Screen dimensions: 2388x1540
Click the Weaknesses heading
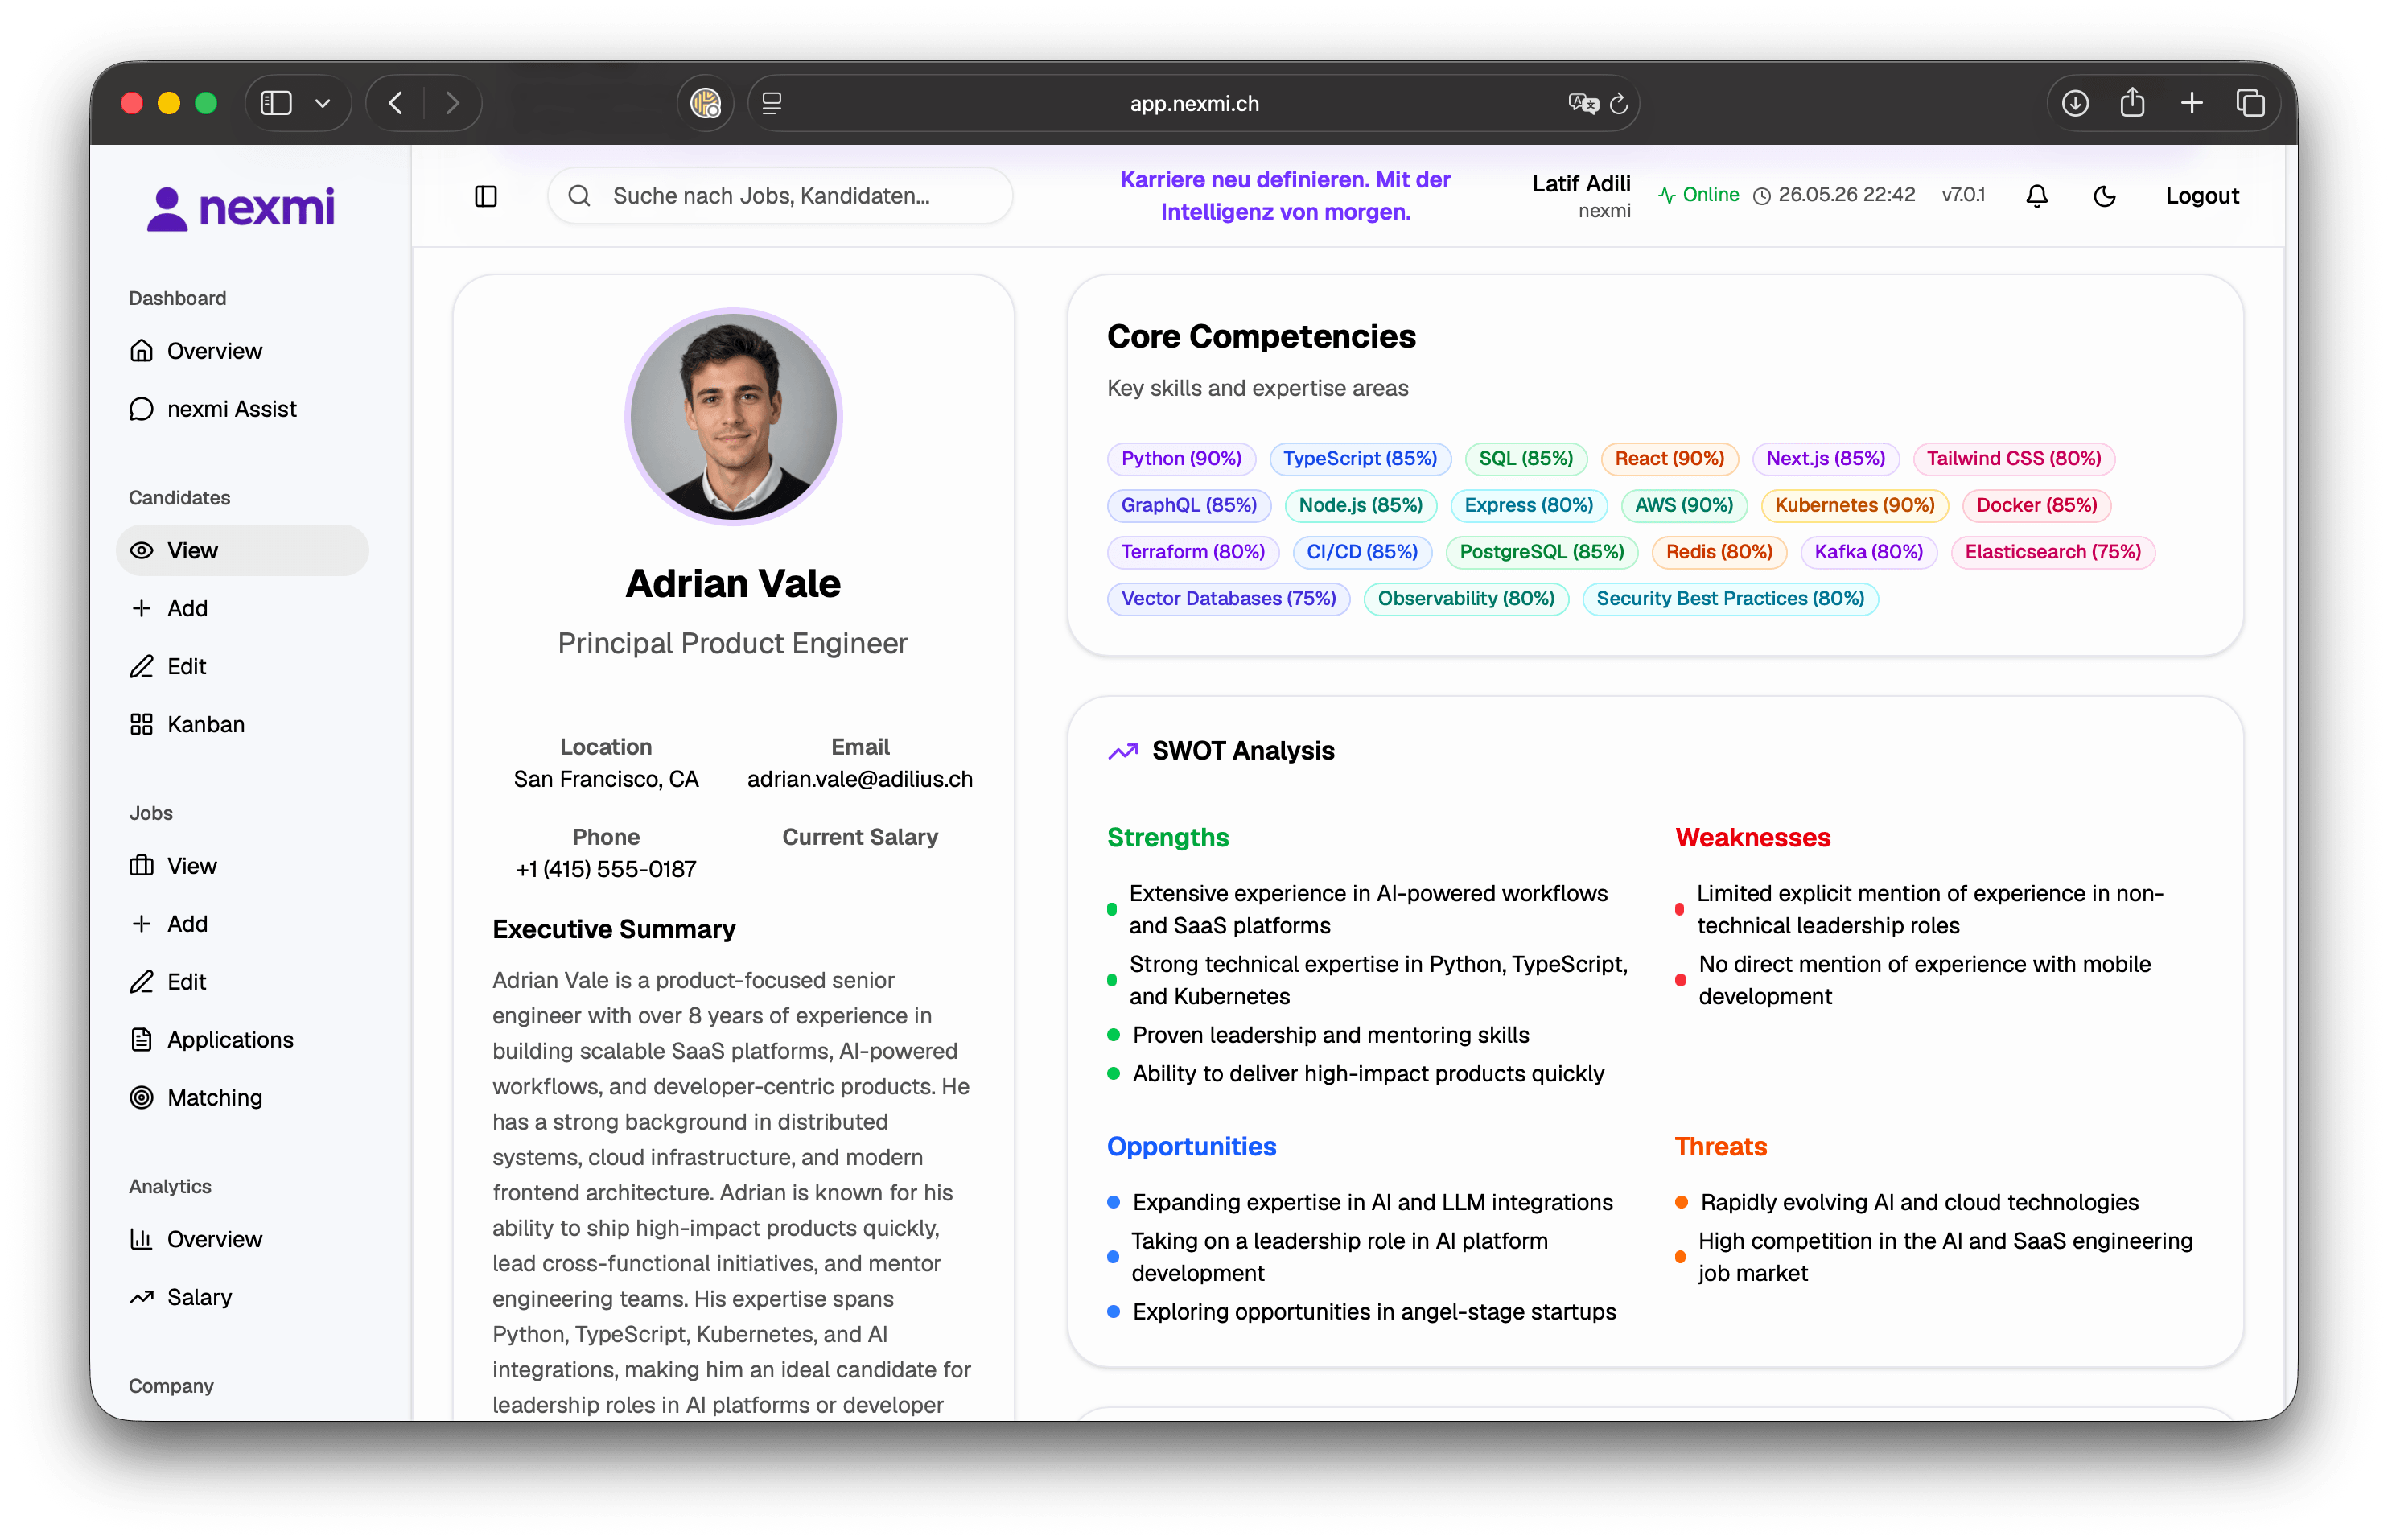[1752, 837]
